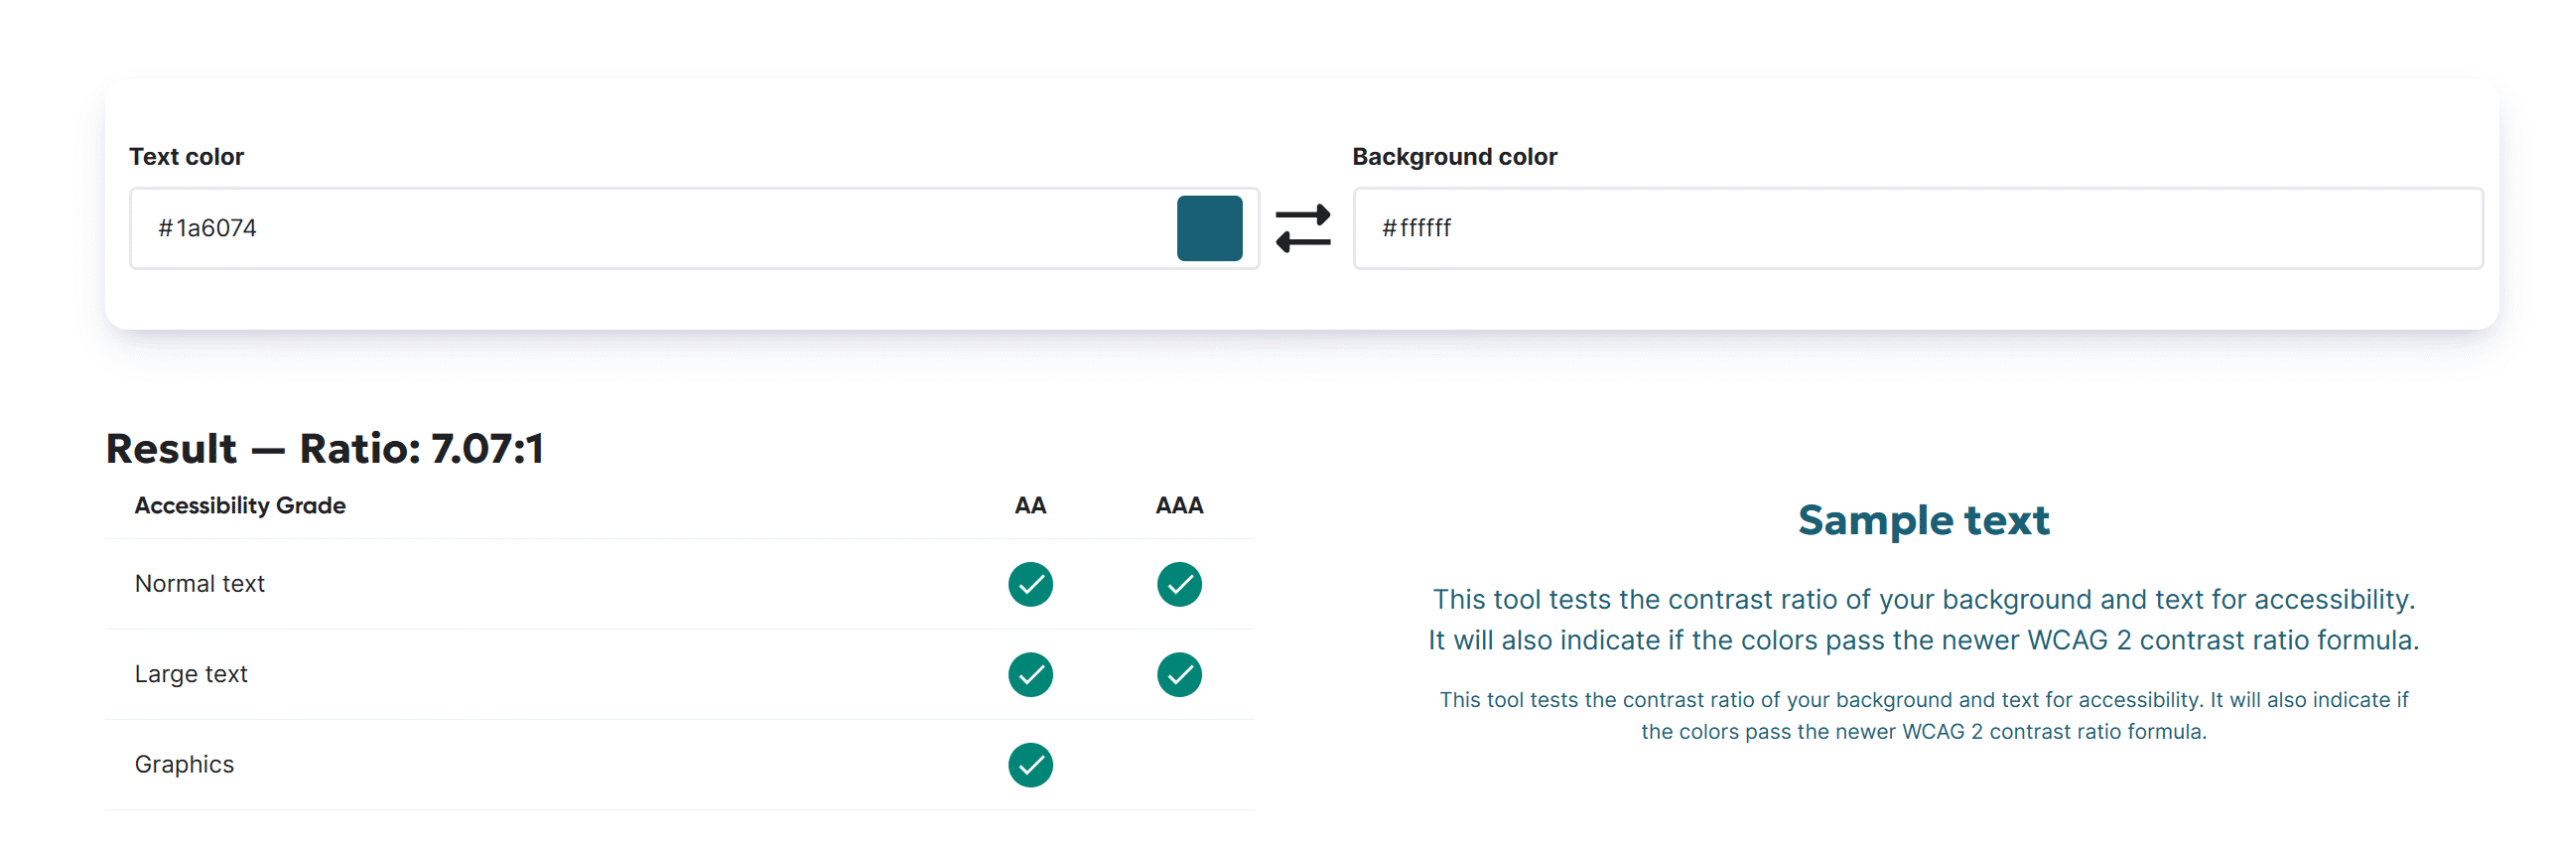The image size is (2560, 851).
Task: Click the Text color label
Action: 186,157
